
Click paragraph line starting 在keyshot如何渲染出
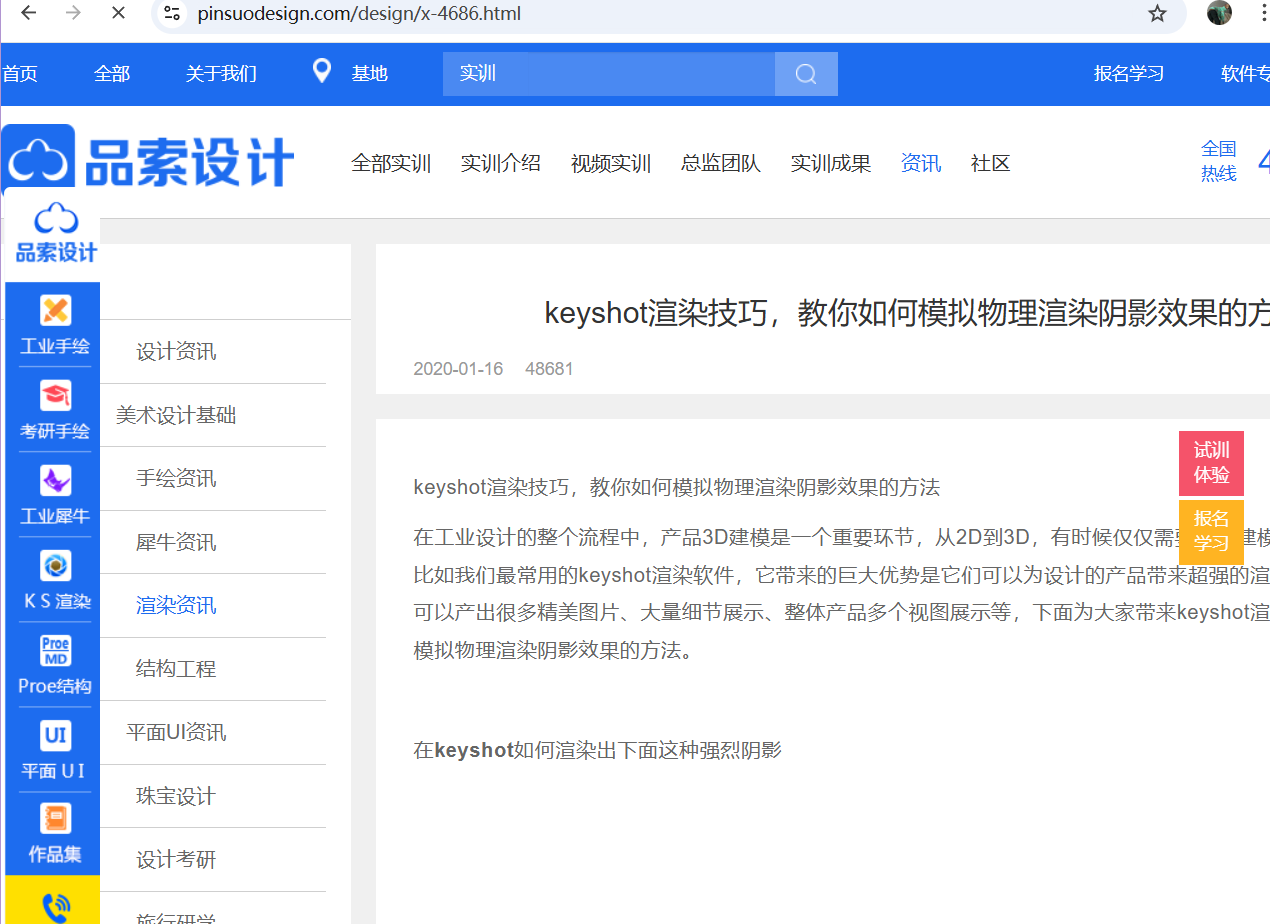pyautogui.click(x=597, y=750)
